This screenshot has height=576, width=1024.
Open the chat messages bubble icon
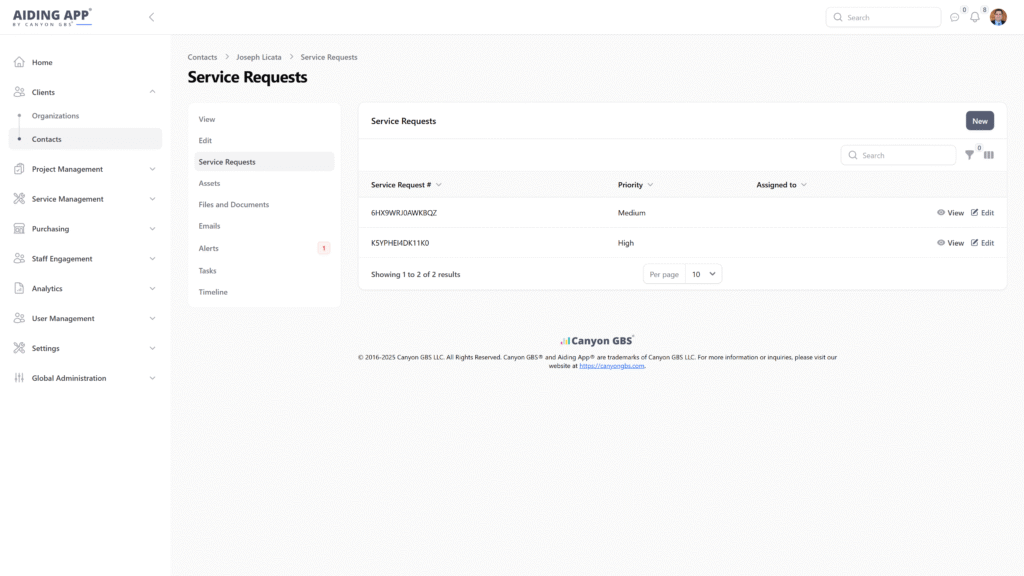[954, 17]
